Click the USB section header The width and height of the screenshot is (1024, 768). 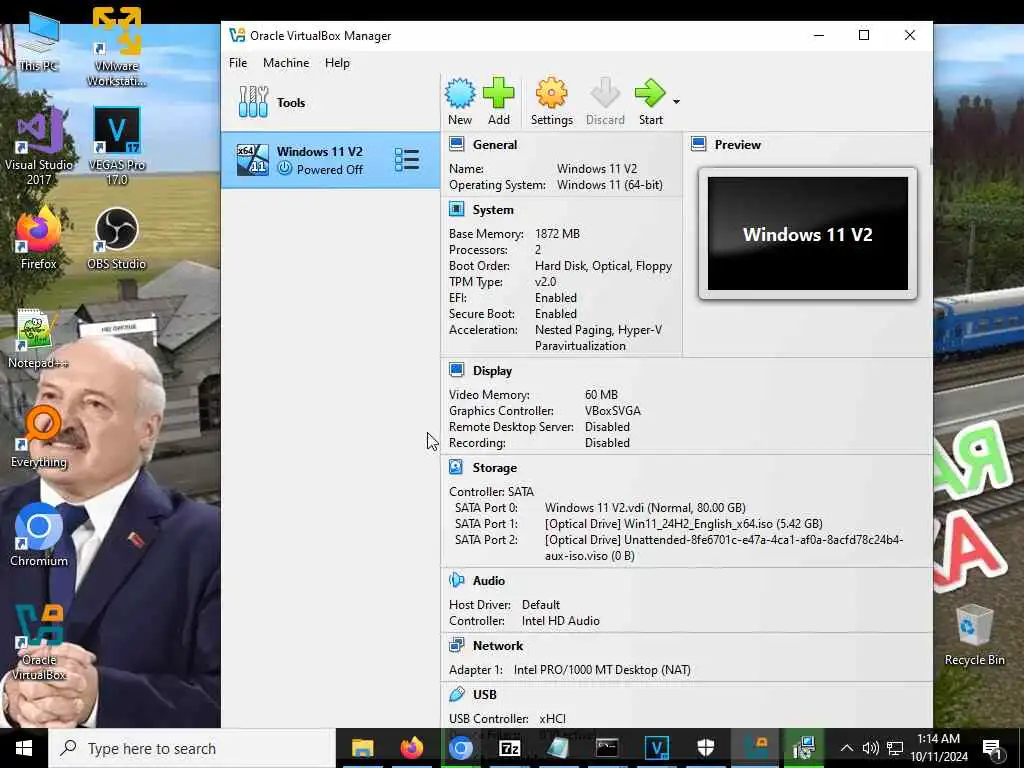pyautogui.click(x=484, y=695)
